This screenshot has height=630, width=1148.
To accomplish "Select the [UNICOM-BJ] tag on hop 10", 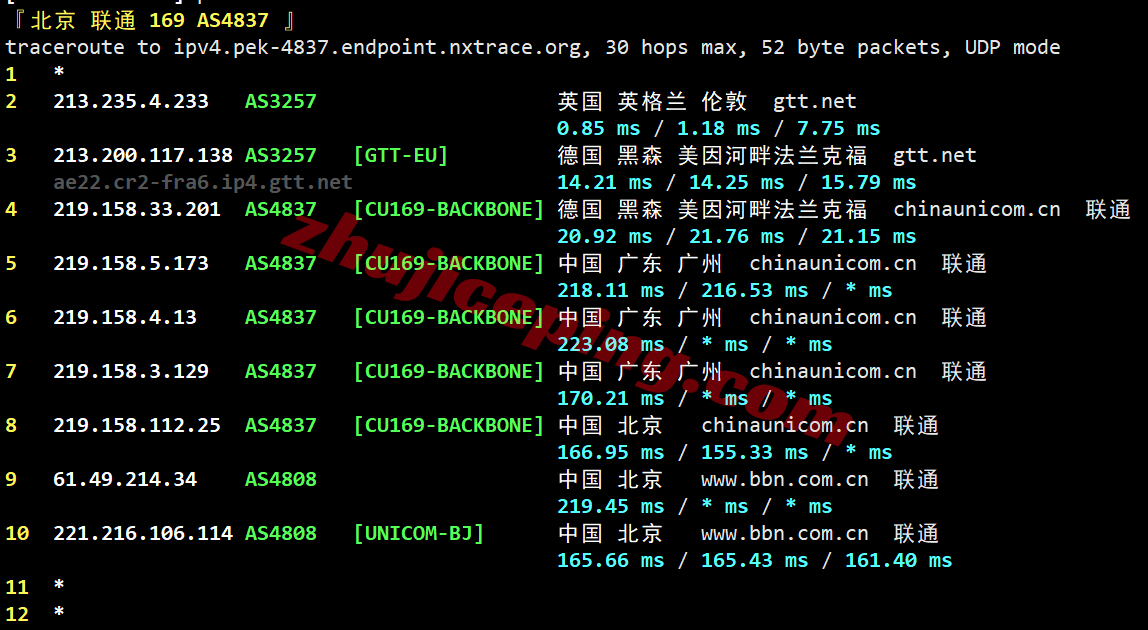I will [x=420, y=533].
